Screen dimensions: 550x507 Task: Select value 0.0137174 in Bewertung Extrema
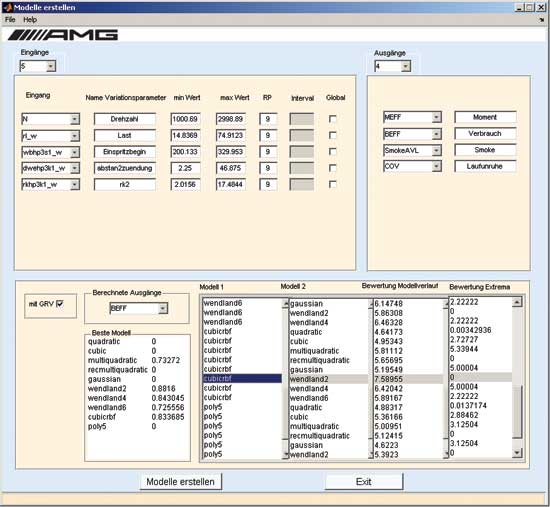pos(481,406)
